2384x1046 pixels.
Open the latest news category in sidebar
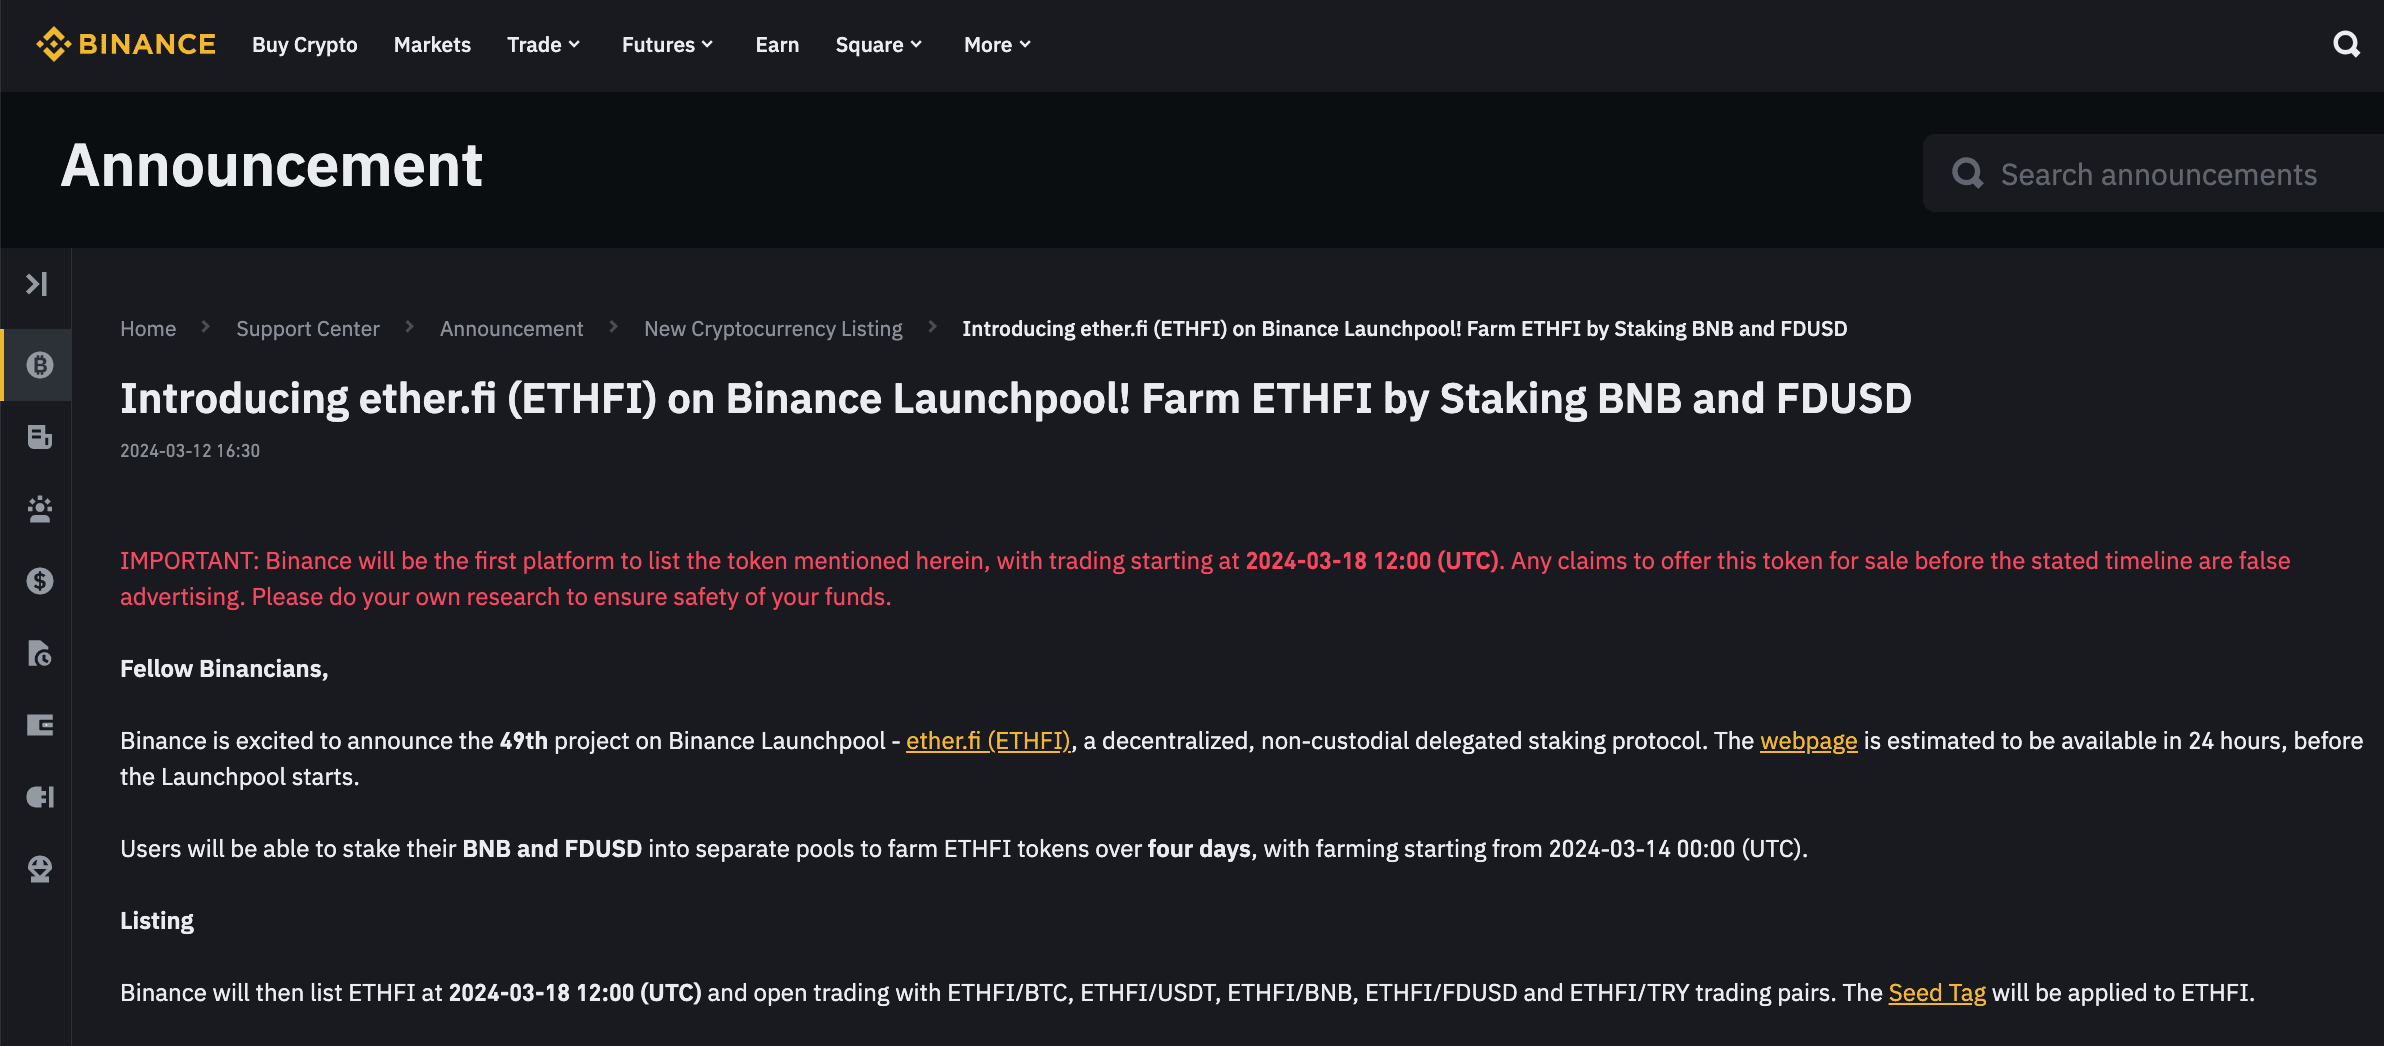(38, 437)
